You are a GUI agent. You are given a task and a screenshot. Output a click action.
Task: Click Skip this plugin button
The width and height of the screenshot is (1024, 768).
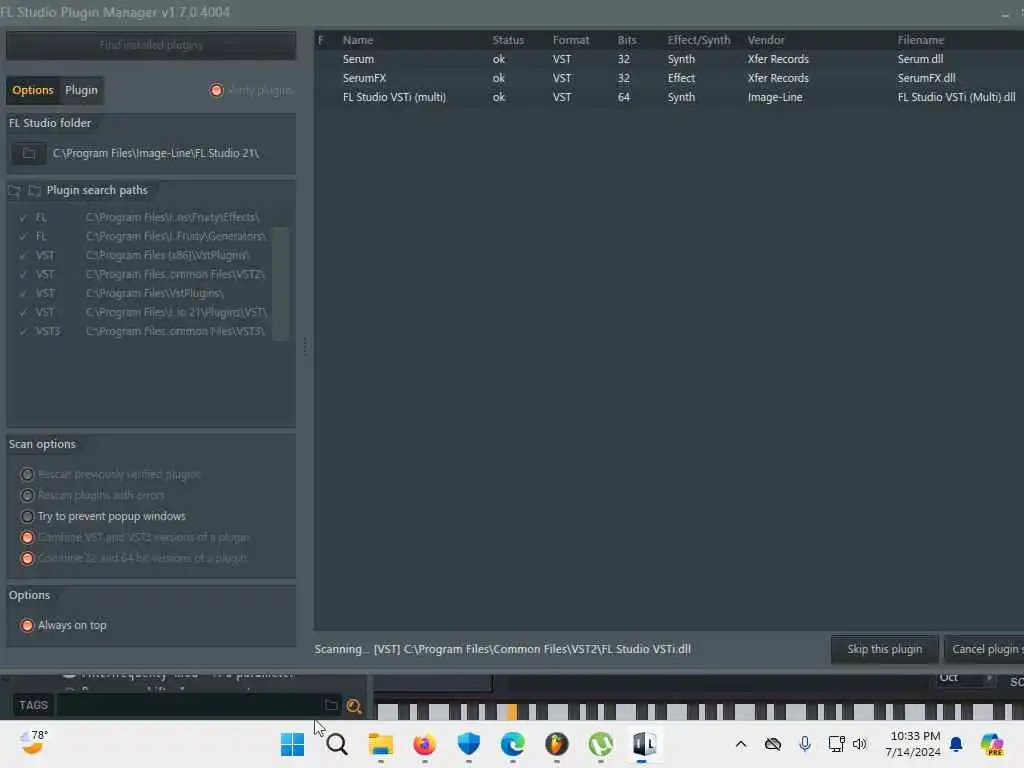point(885,649)
